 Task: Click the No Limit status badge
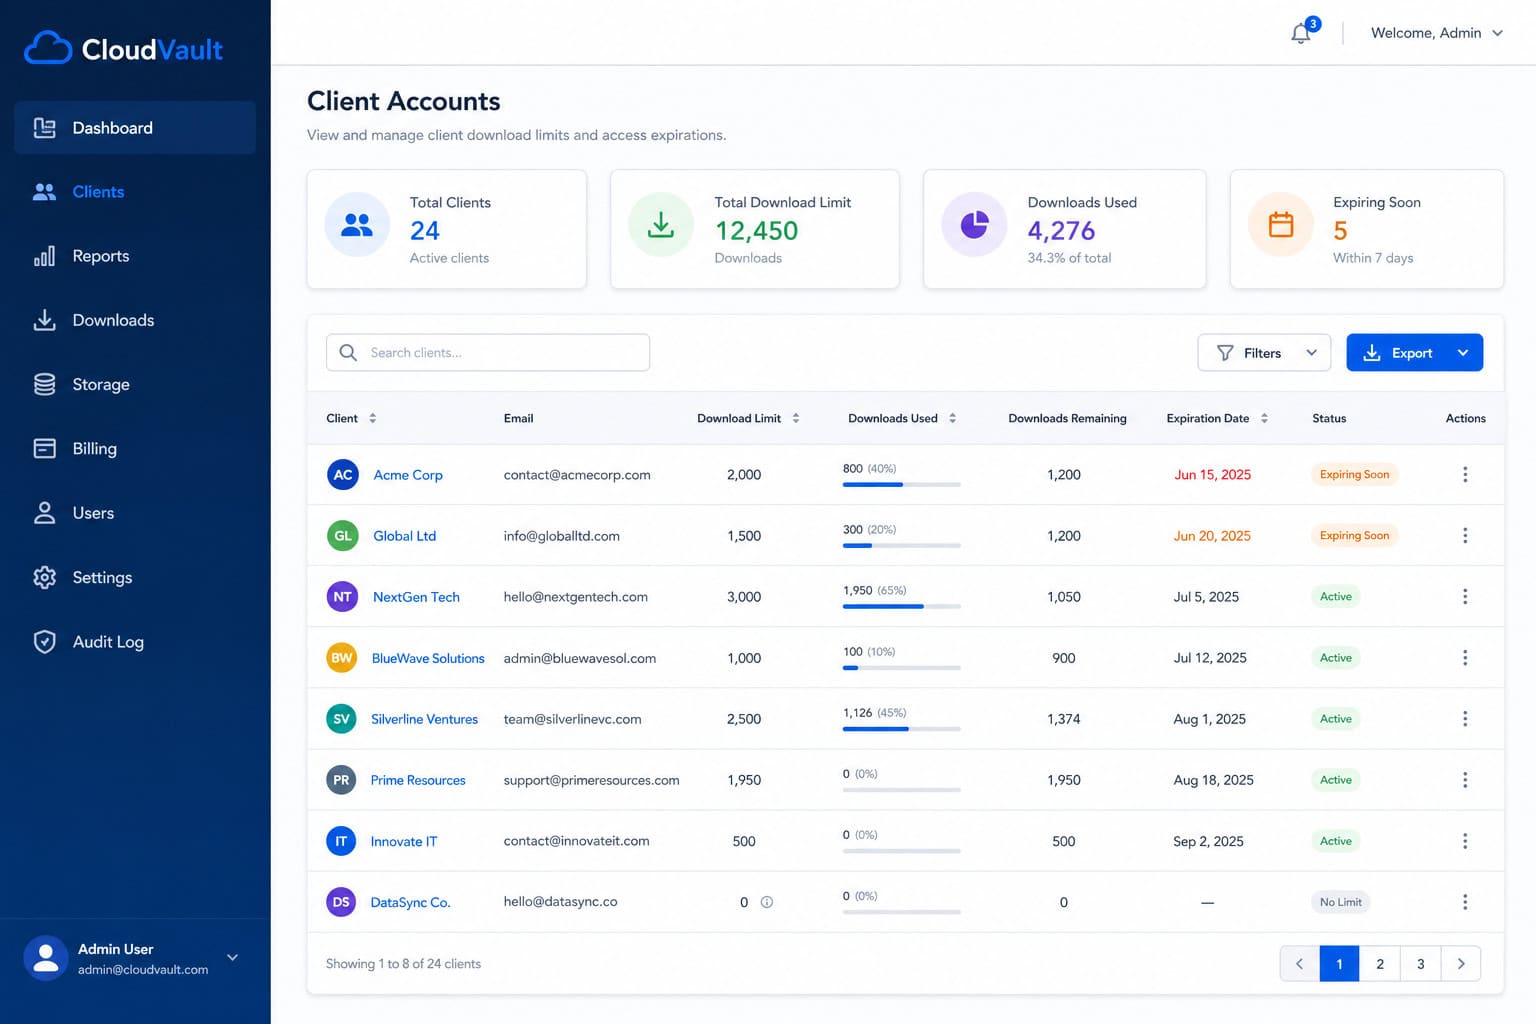pos(1340,902)
